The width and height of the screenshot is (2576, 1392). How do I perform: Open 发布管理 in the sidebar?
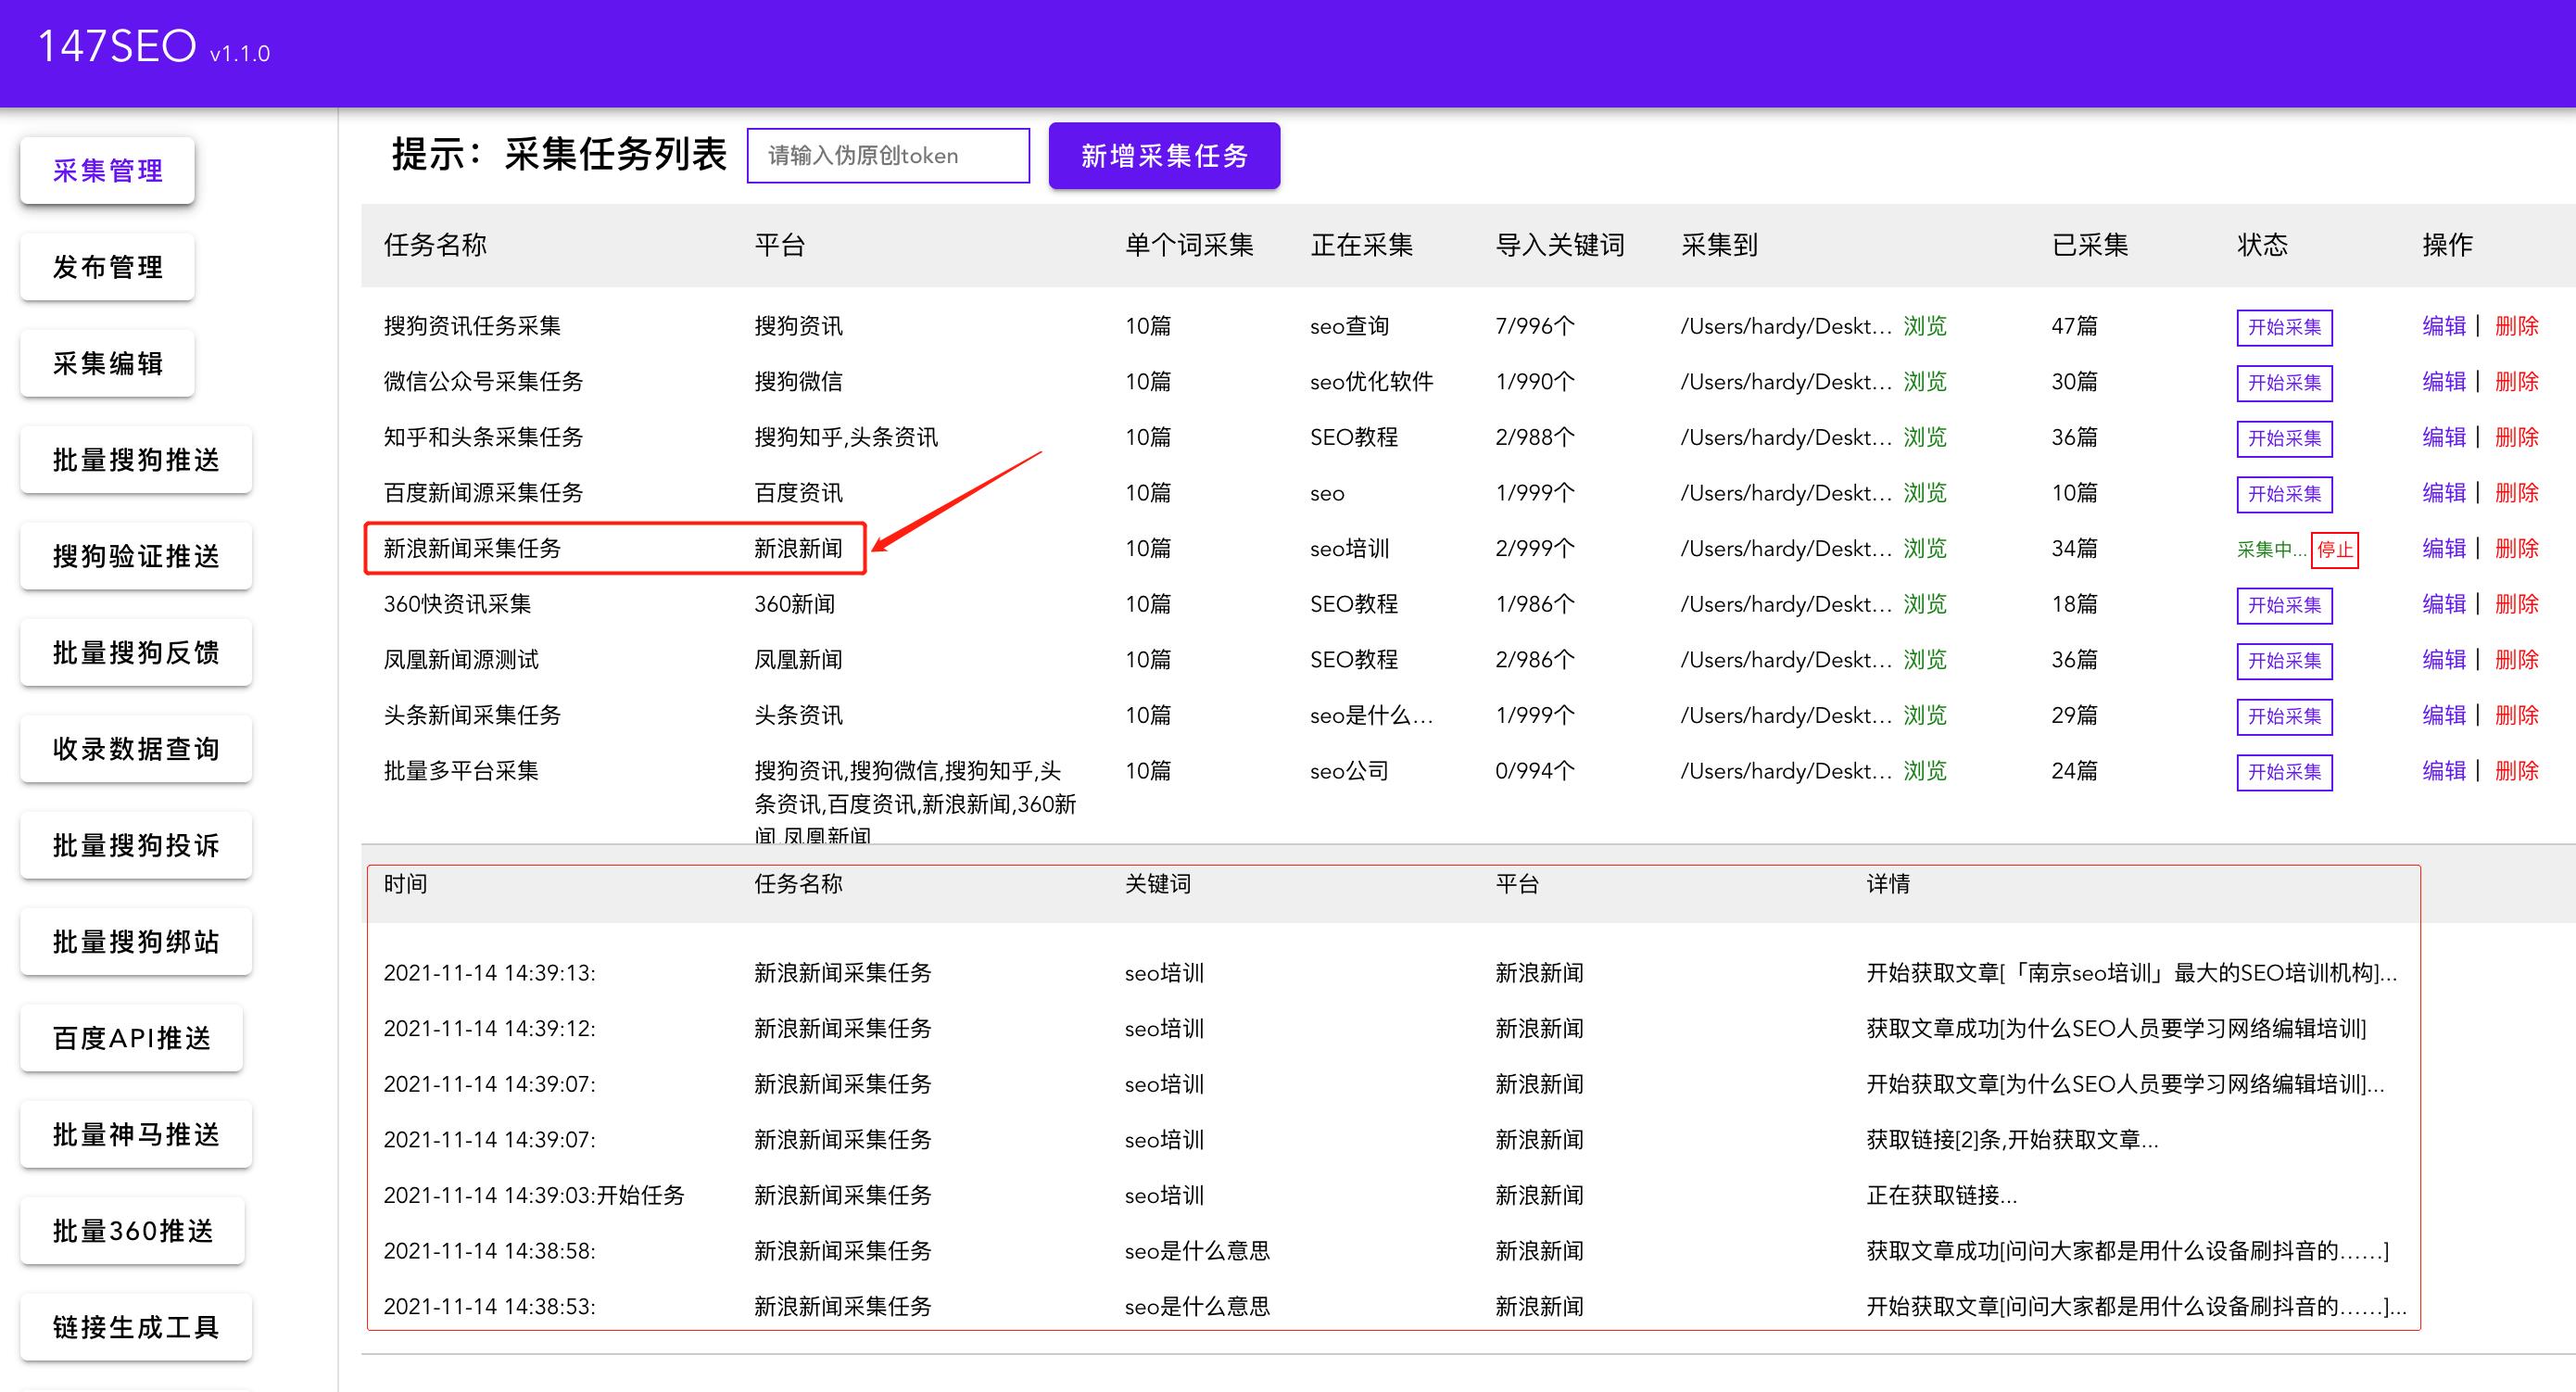pos(108,267)
